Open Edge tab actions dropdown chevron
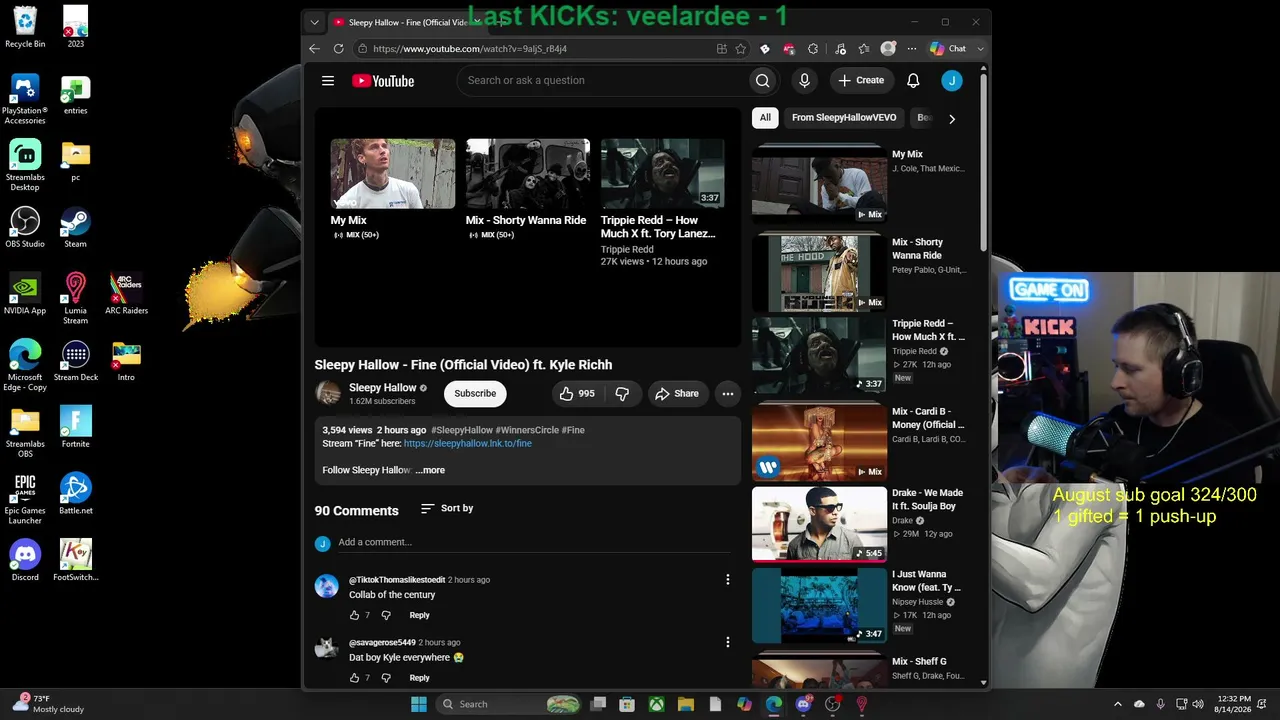This screenshot has height=720, width=1280. 314,22
